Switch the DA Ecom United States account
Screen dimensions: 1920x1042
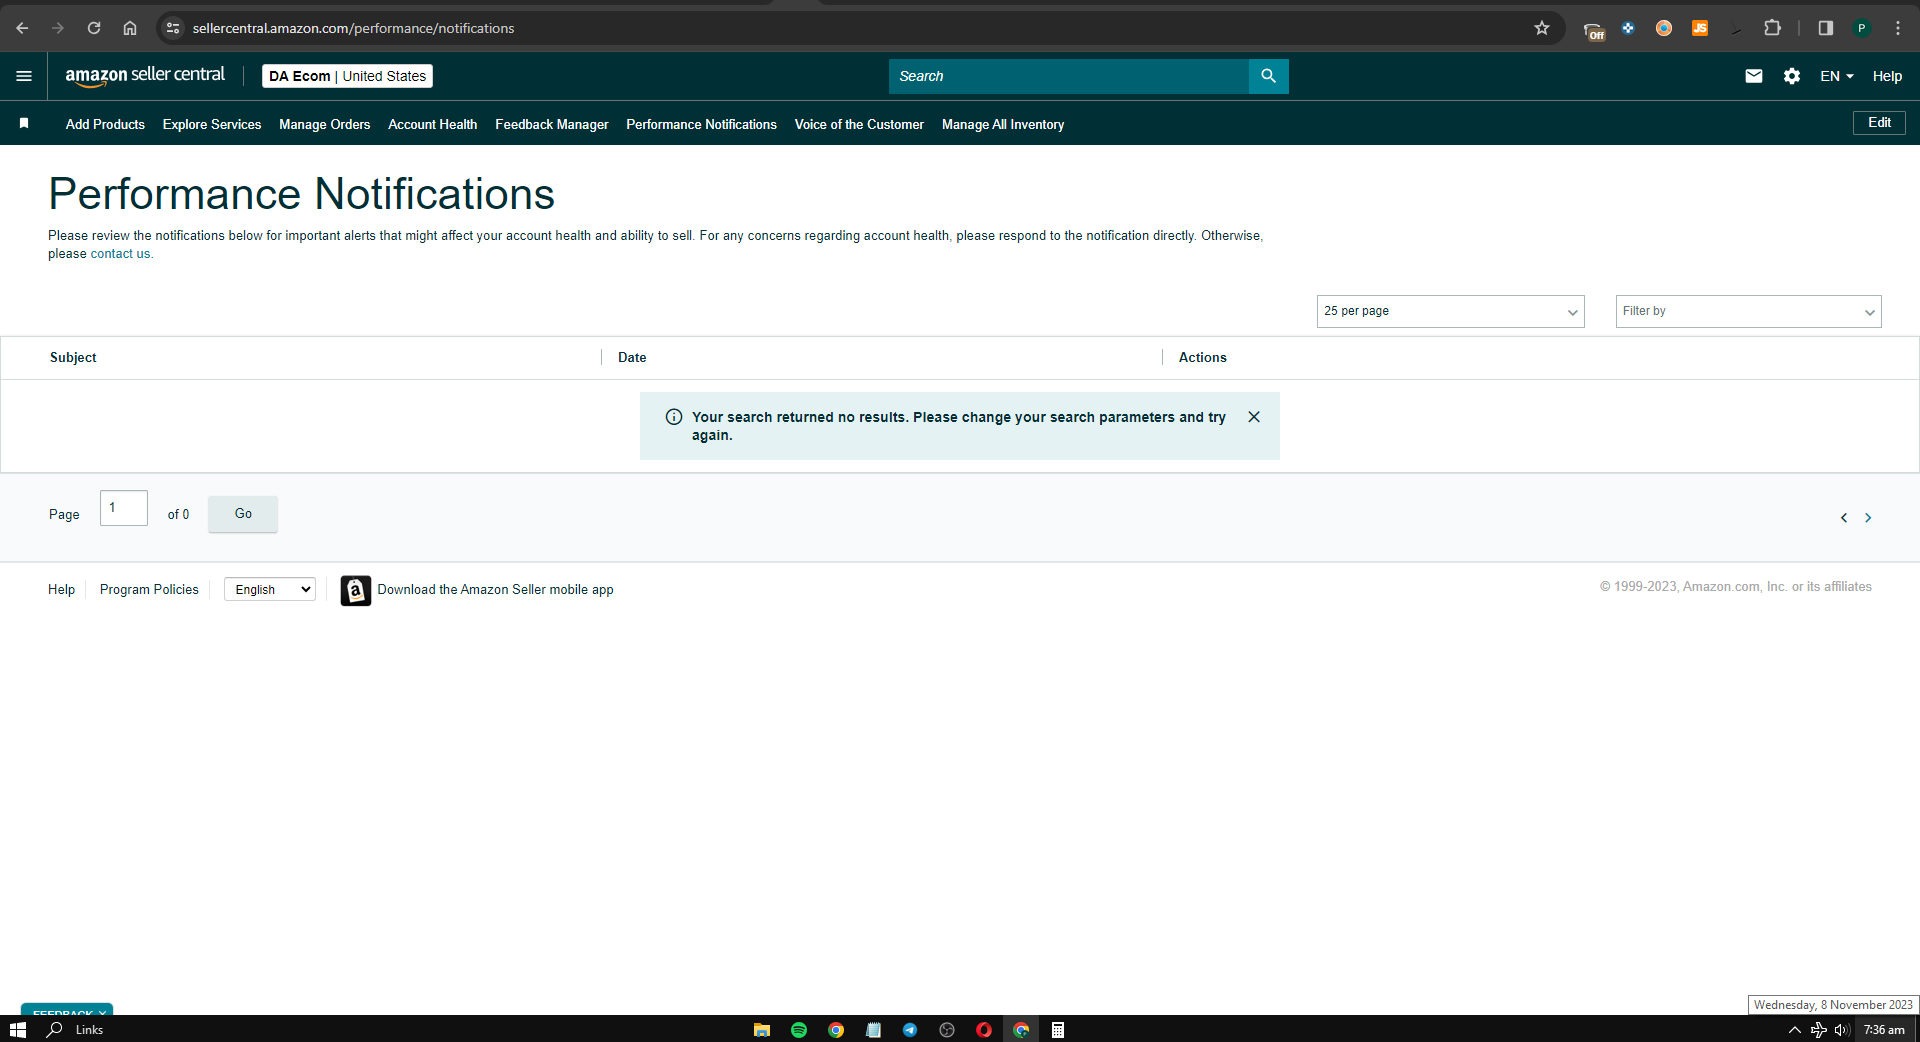347,76
